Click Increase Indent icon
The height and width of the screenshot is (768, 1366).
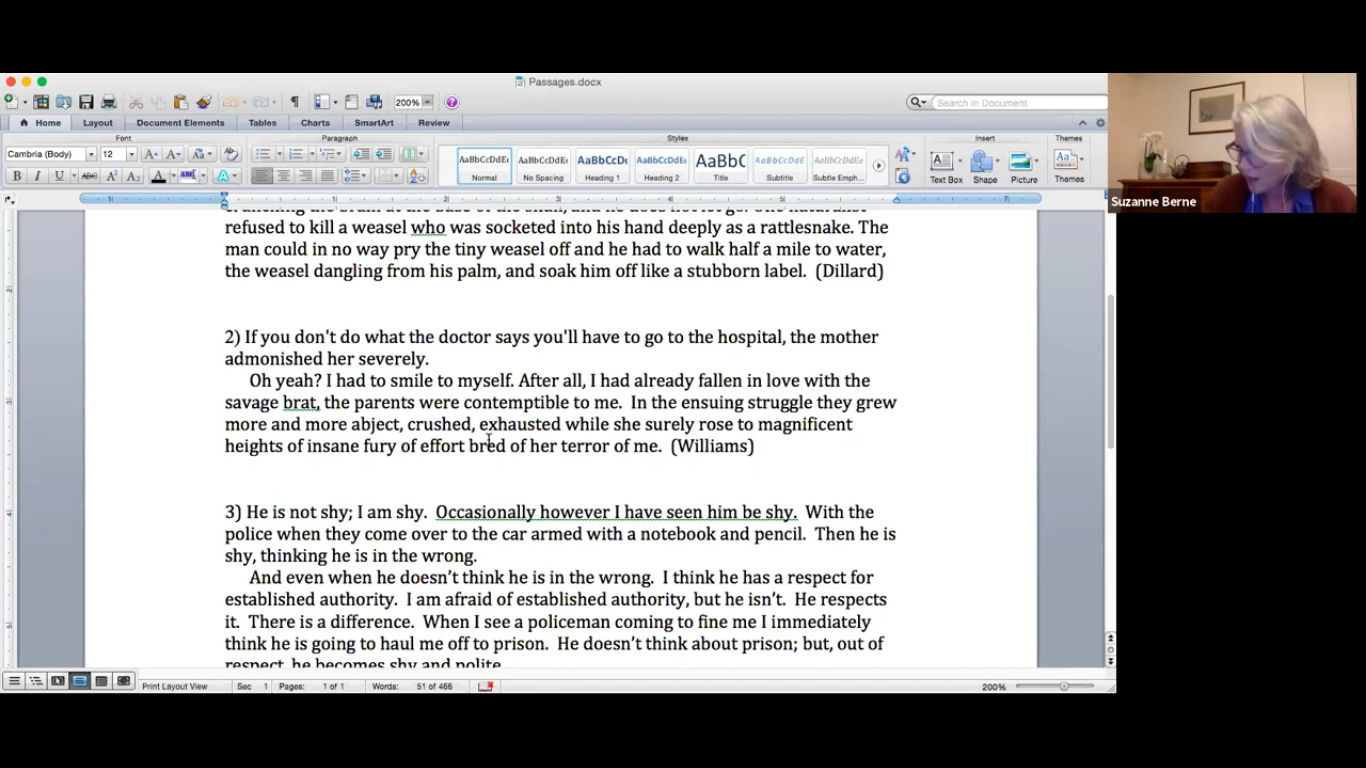pos(383,154)
